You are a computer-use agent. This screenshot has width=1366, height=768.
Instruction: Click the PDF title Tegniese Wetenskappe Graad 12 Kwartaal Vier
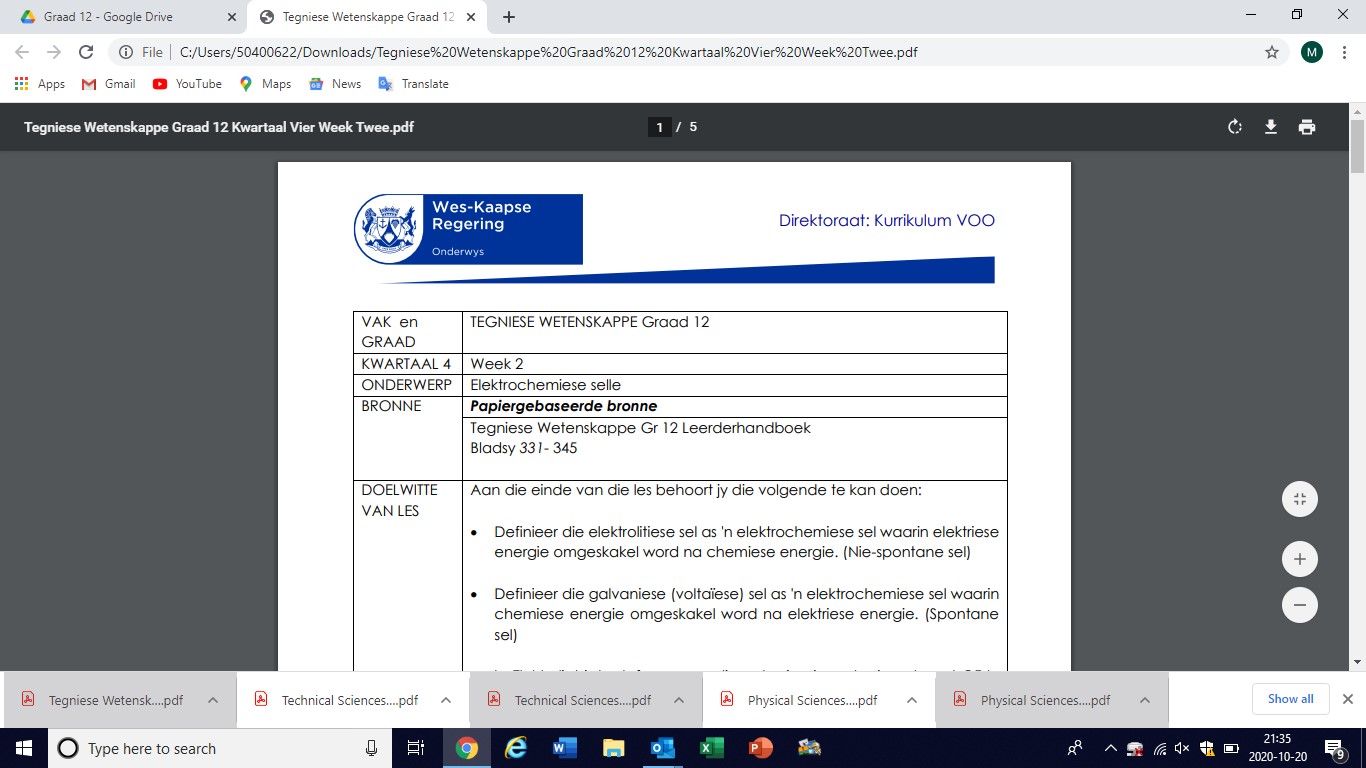219,127
